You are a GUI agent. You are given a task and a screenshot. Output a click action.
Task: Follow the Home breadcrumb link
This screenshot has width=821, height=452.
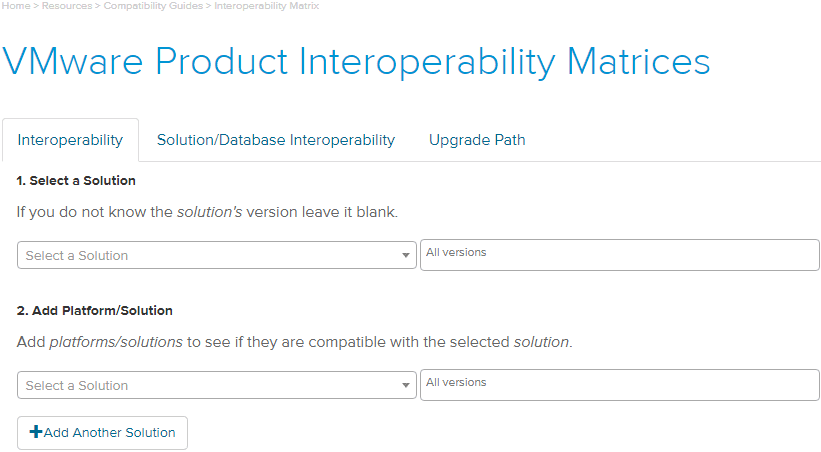tap(16, 6)
